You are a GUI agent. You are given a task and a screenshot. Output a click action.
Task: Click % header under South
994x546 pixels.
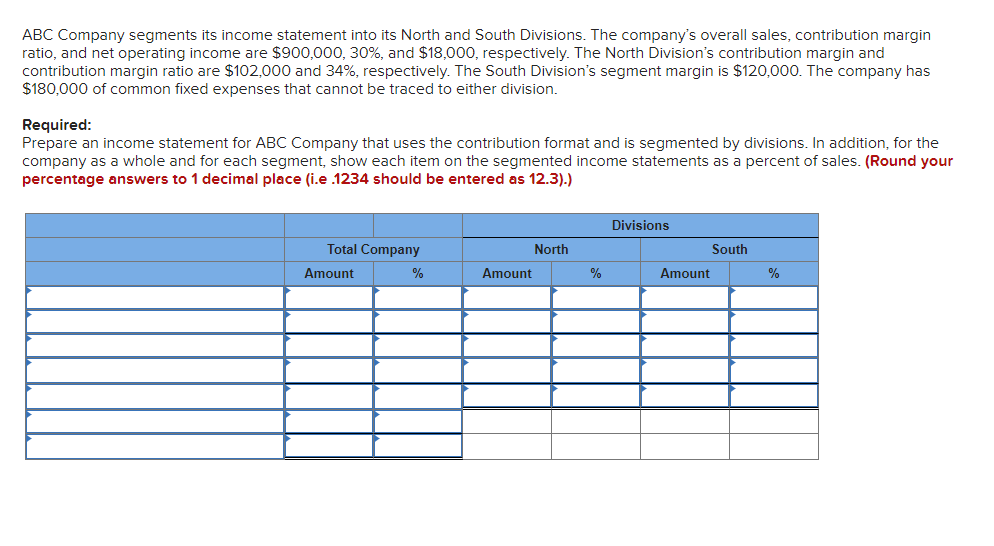pos(774,273)
